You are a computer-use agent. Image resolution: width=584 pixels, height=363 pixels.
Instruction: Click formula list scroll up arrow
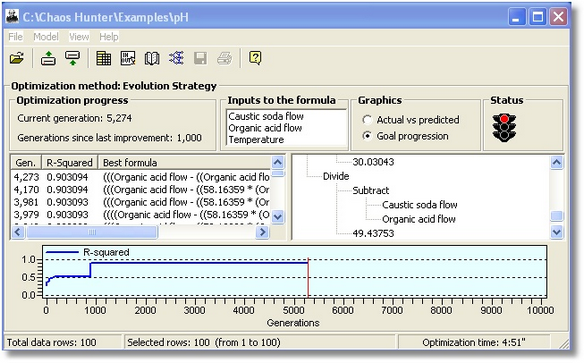[278, 162]
